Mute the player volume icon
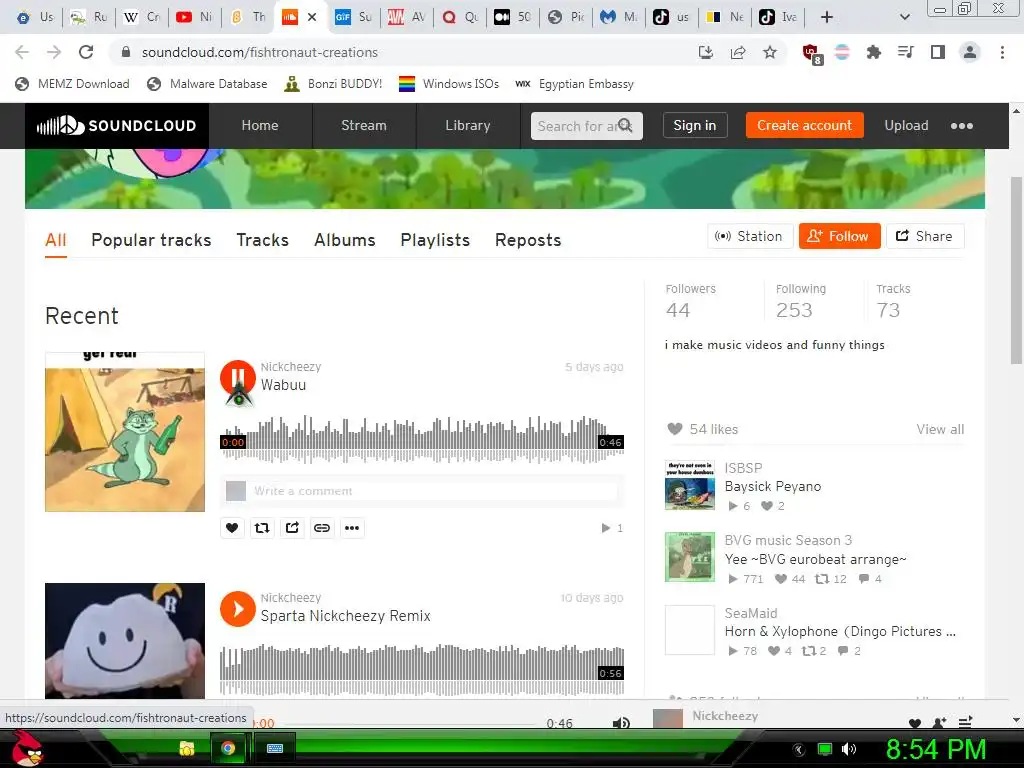 (621, 723)
